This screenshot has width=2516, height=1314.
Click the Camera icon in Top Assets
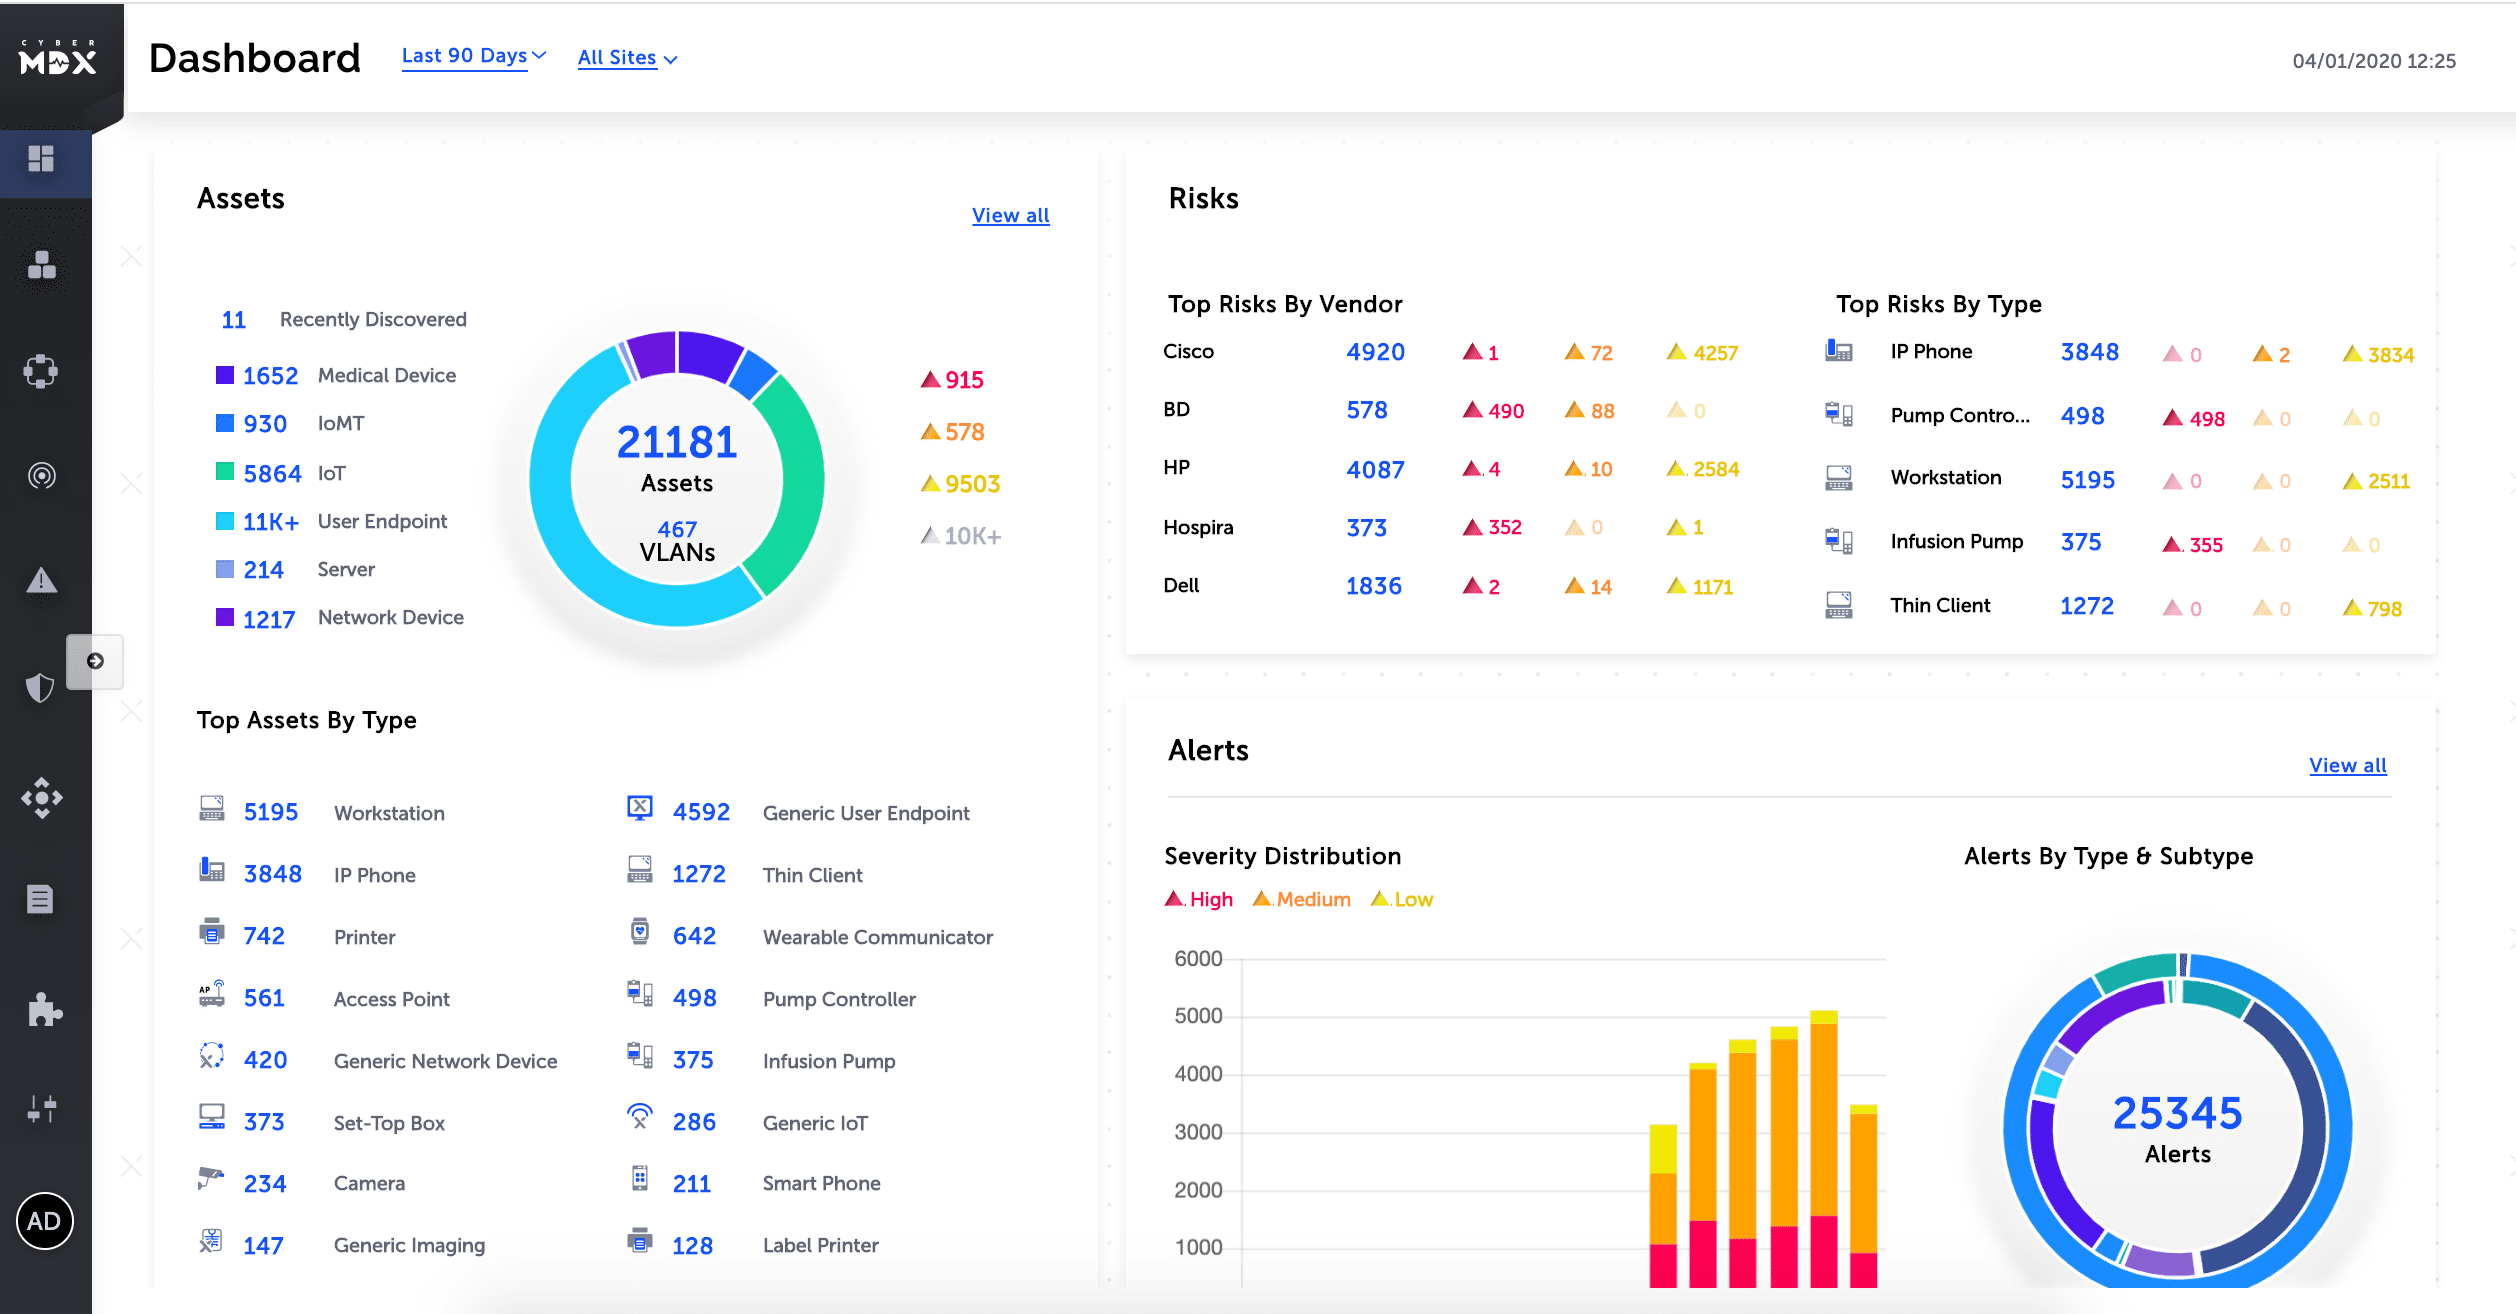click(x=210, y=1179)
